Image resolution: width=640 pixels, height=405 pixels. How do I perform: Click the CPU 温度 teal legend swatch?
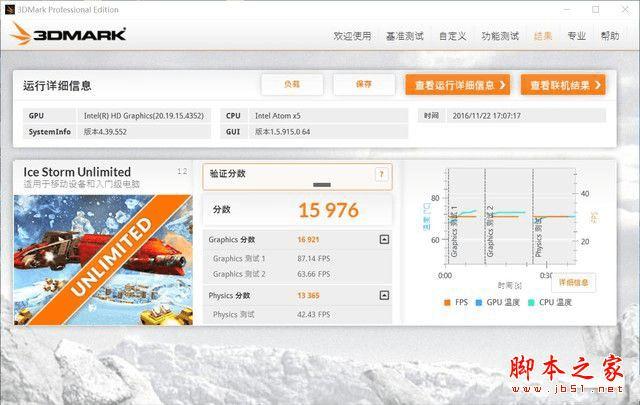tap(531, 303)
